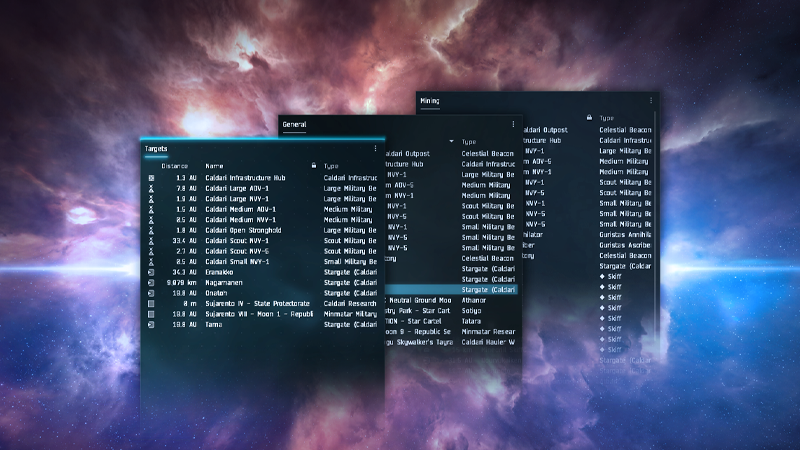Click the beacon icon for Caldari Large ADV-1
Screen dimensions: 800x450
coord(151,188)
